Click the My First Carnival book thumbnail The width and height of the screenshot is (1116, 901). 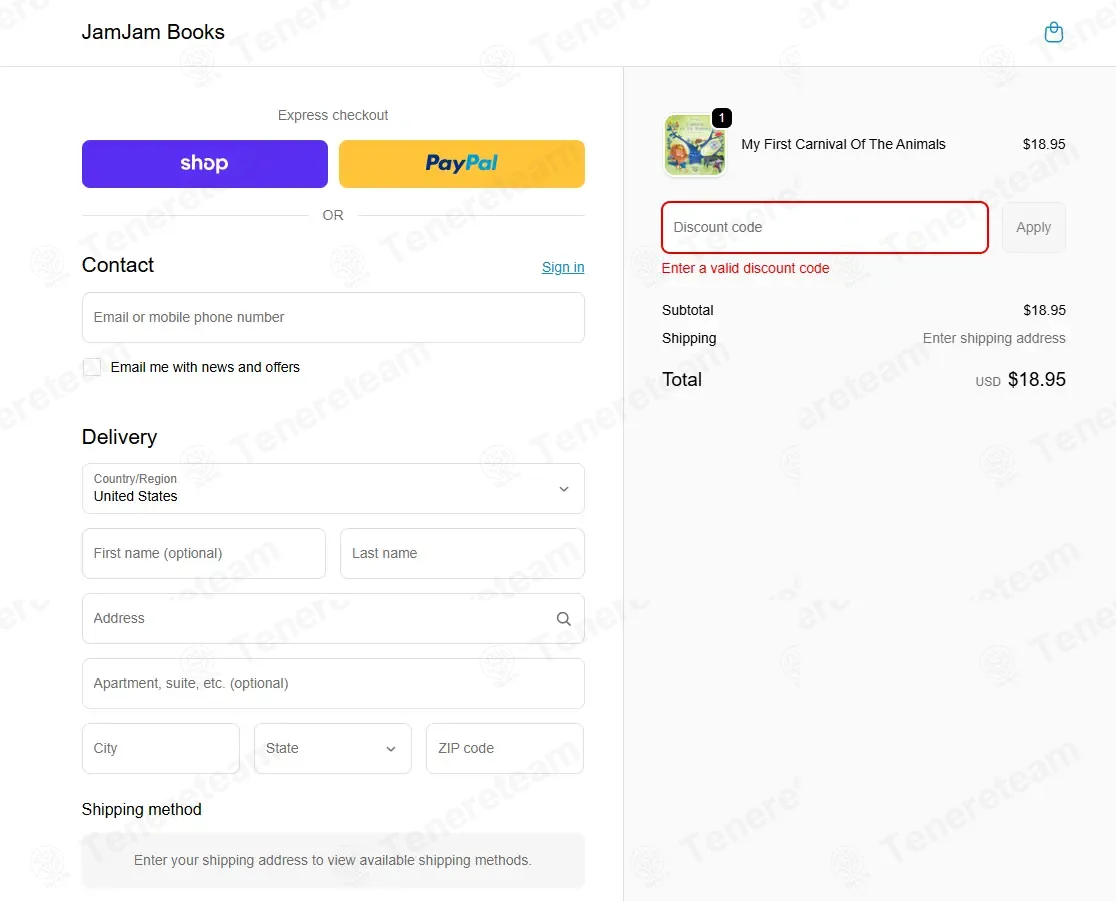point(694,146)
